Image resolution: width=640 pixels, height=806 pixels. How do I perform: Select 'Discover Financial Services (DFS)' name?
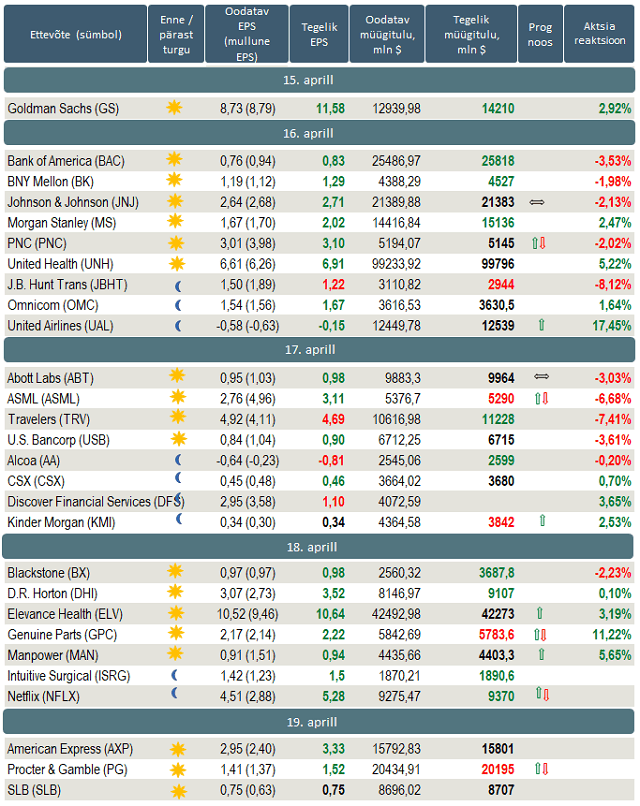coord(96,502)
